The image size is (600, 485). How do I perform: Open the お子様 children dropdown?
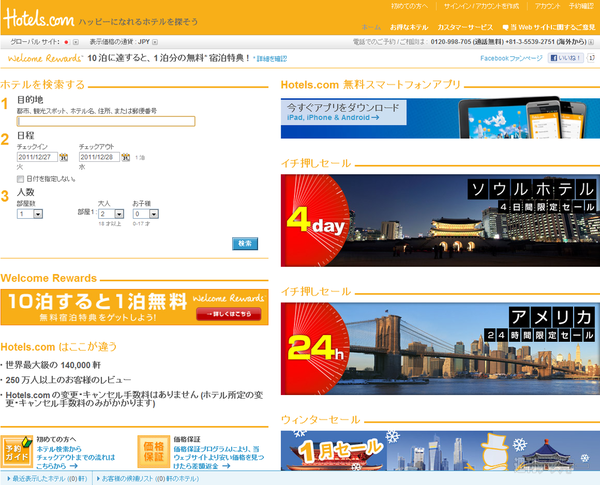click(146, 214)
